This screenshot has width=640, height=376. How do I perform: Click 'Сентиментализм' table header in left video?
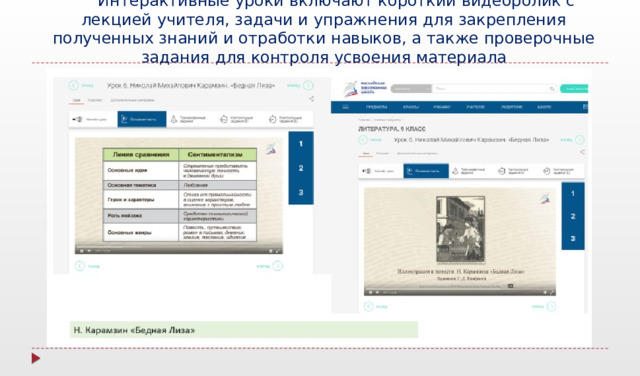tap(218, 154)
